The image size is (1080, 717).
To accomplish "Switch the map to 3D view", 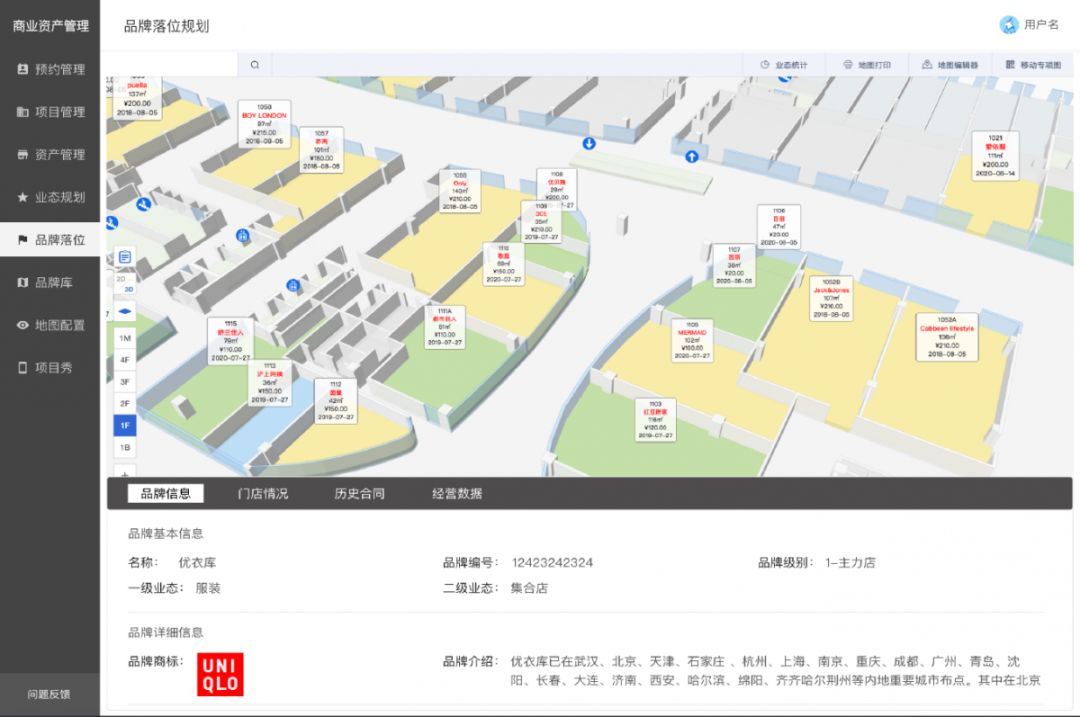I will [x=129, y=289].
